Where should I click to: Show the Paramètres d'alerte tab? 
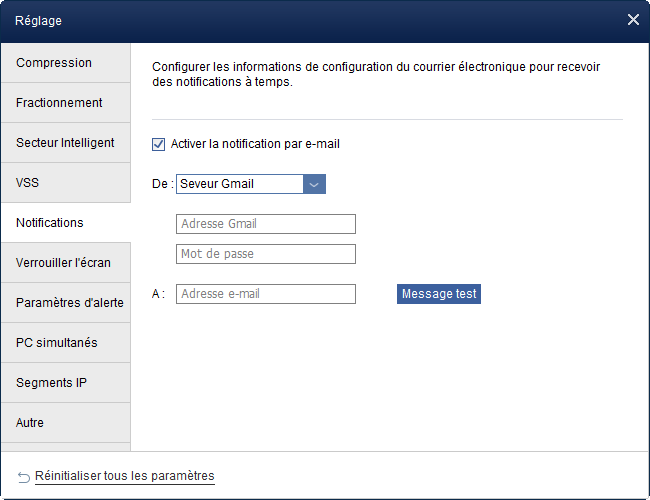point(65,303)
